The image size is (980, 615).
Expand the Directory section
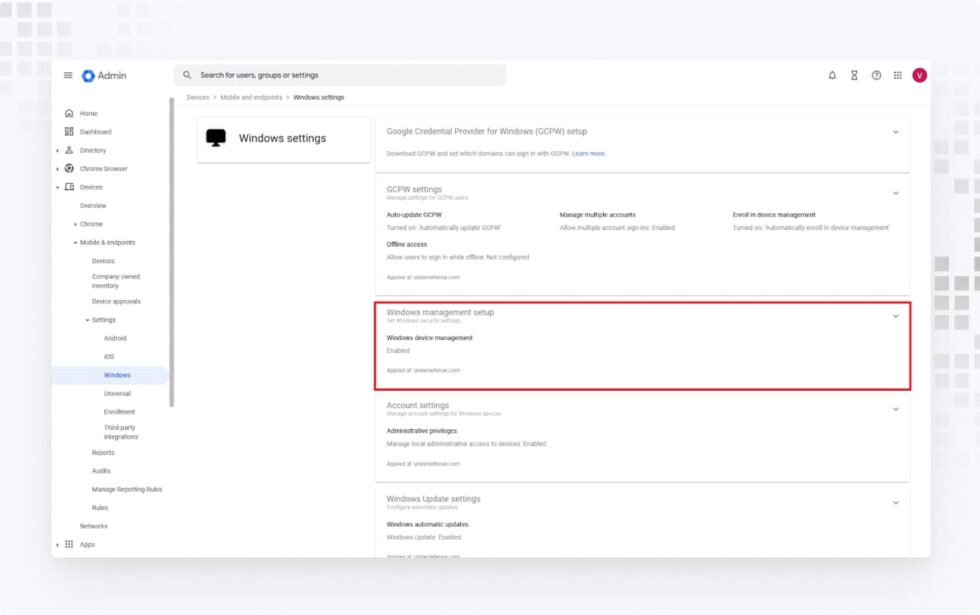58,150
